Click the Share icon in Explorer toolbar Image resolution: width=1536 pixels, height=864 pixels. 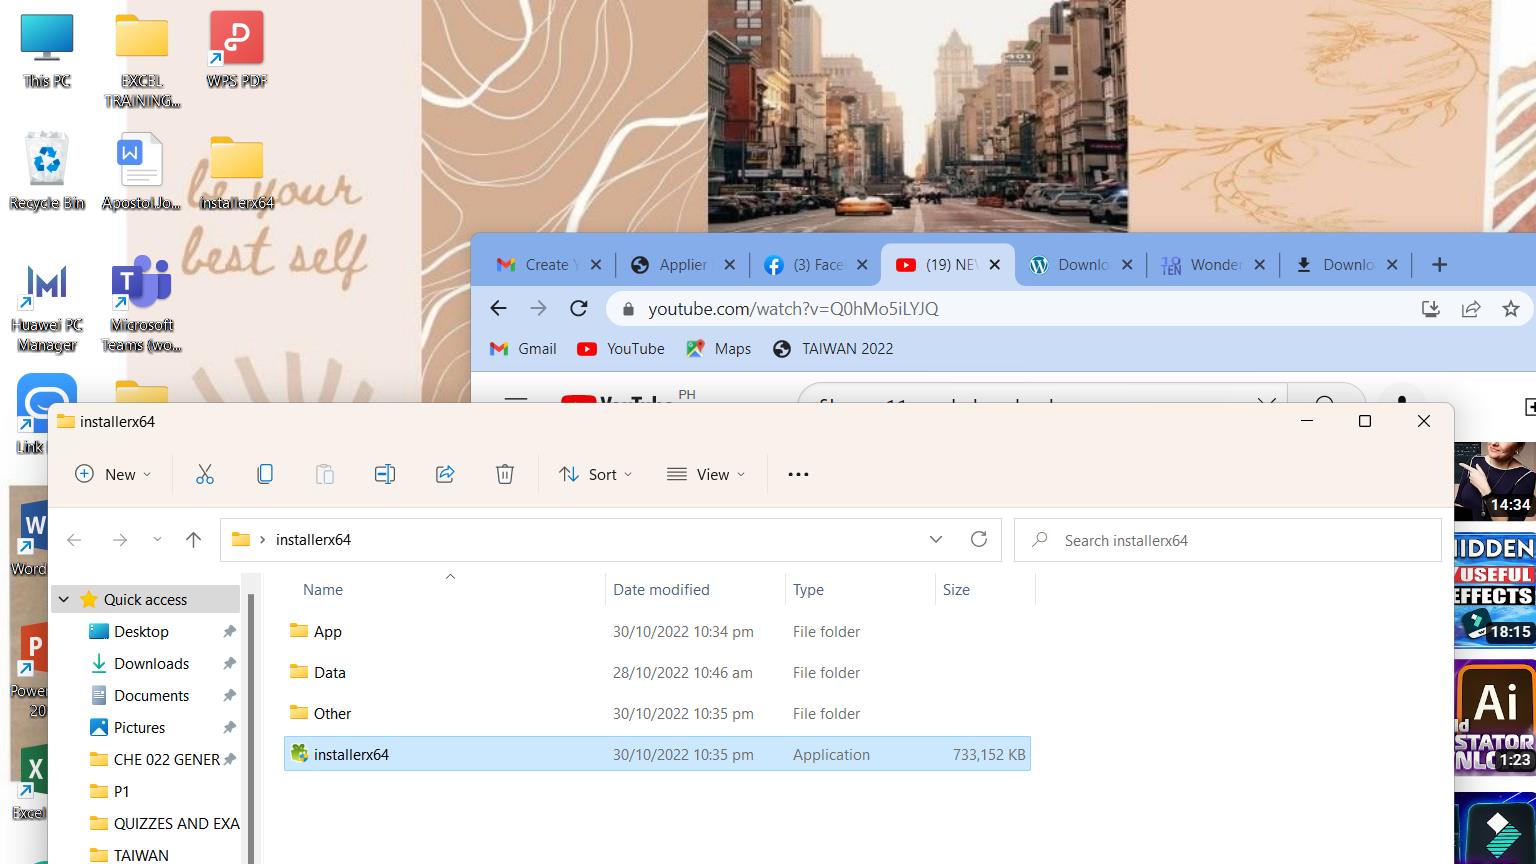445,474
